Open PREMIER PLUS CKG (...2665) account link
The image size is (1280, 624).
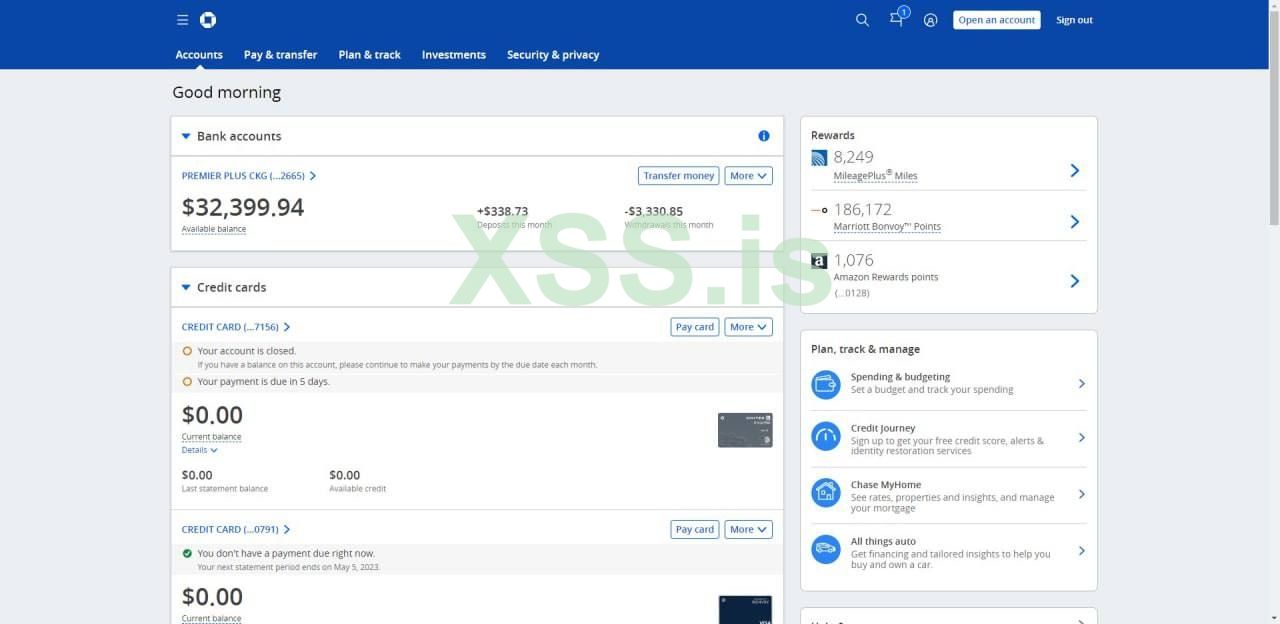tap(249, 176)
